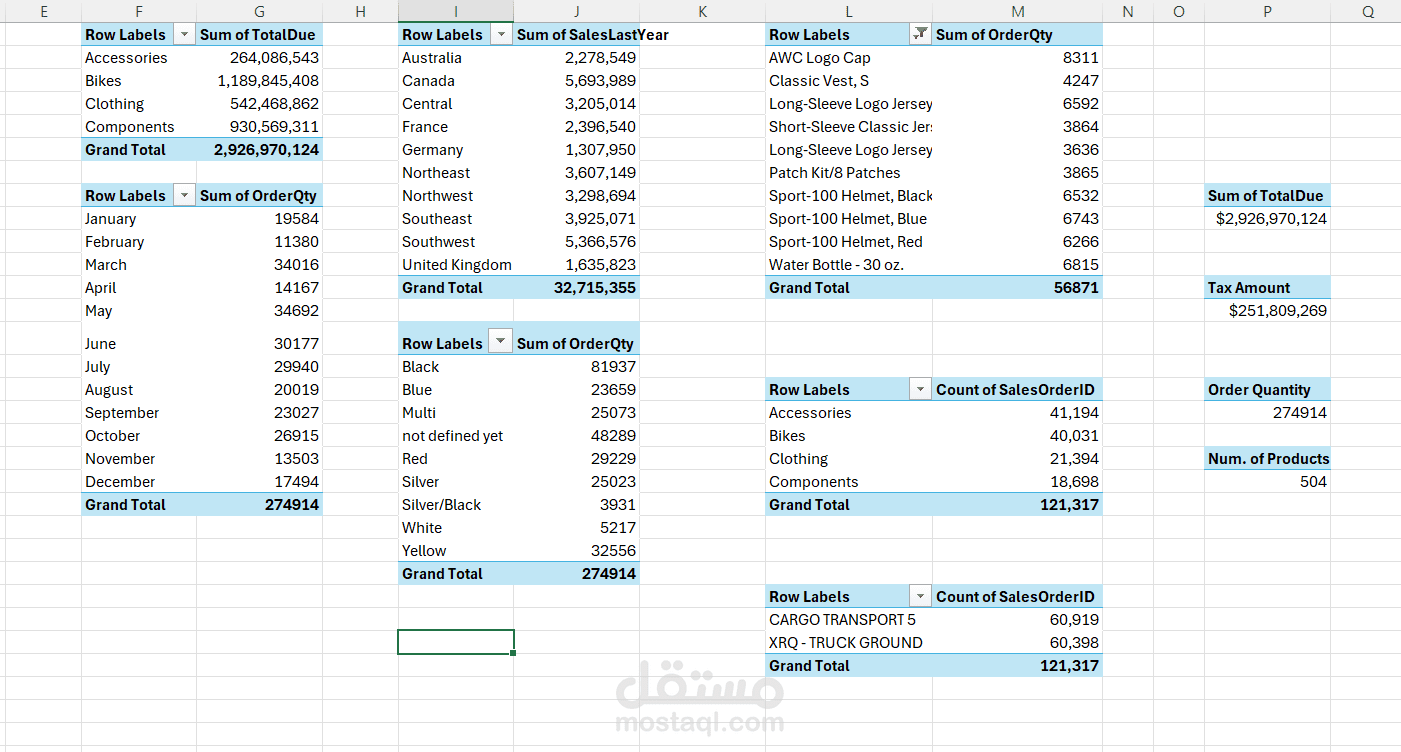Click the empty selected cell with green border
Screen dimensions: 1401x752
click(456, 642)
